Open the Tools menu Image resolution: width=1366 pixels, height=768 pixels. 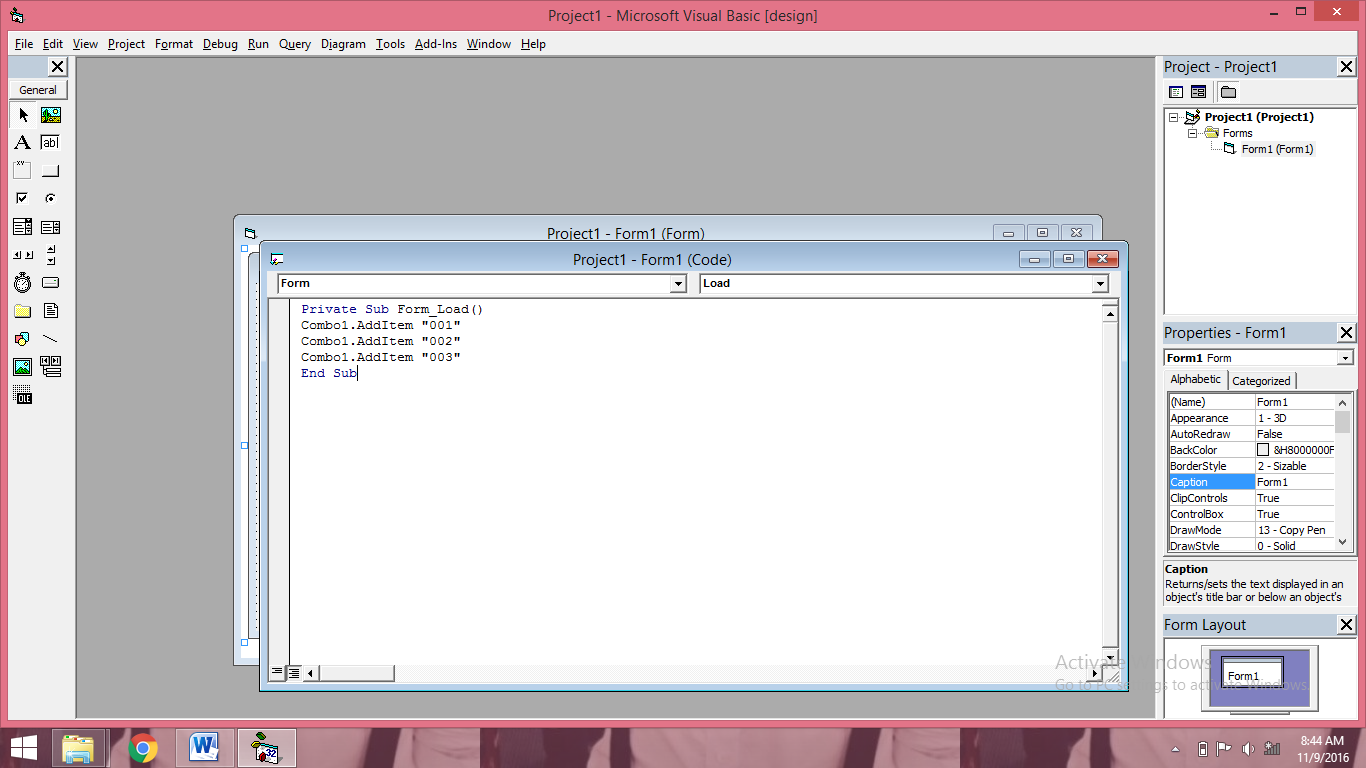(x=390, y=44)
